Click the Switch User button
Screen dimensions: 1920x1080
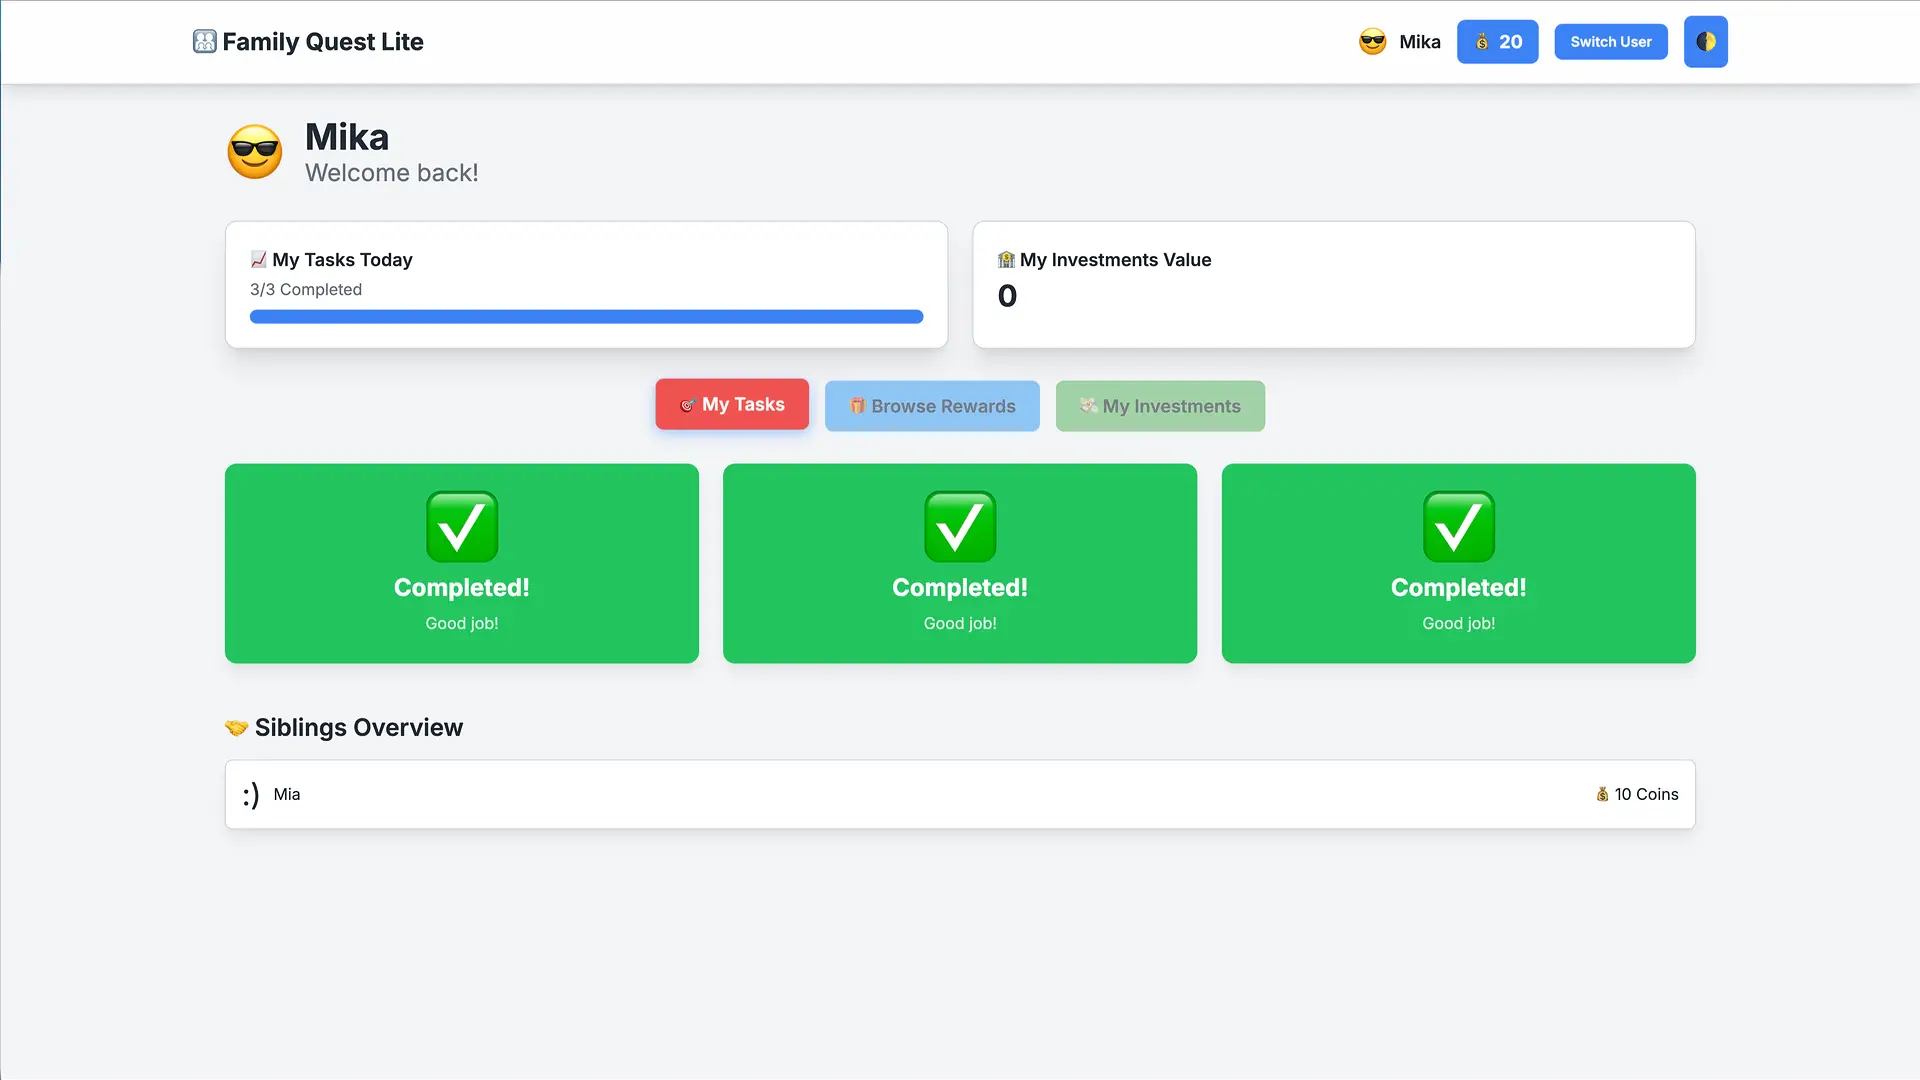tap(1610, 42)
